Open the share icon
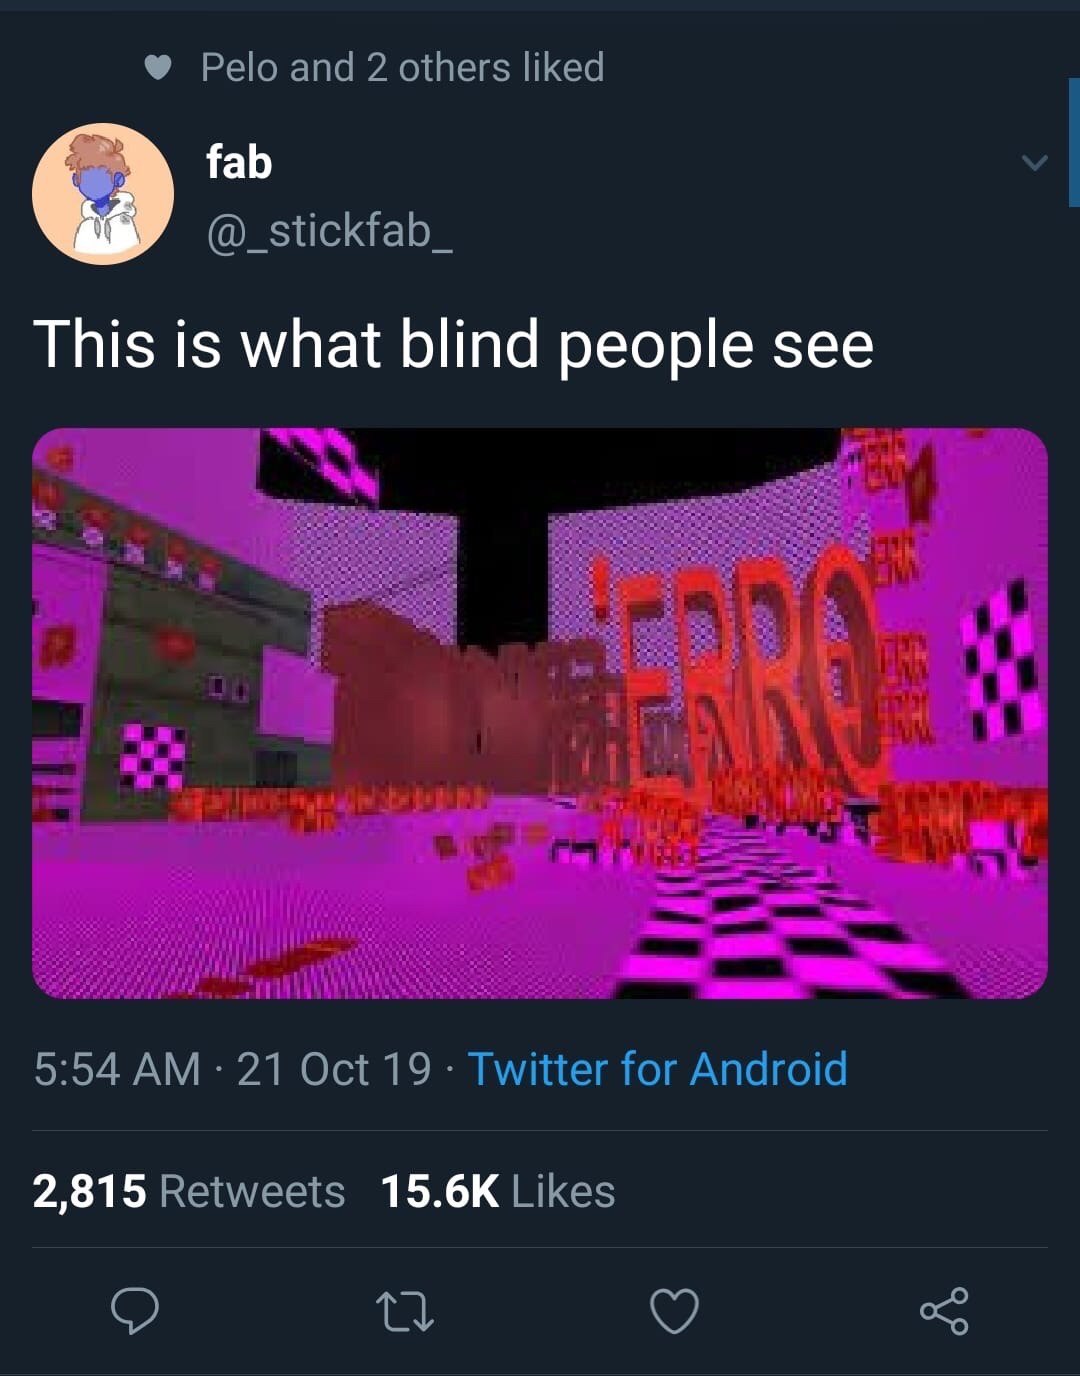The image size is (1080, 1376). tap(944, 1311)
